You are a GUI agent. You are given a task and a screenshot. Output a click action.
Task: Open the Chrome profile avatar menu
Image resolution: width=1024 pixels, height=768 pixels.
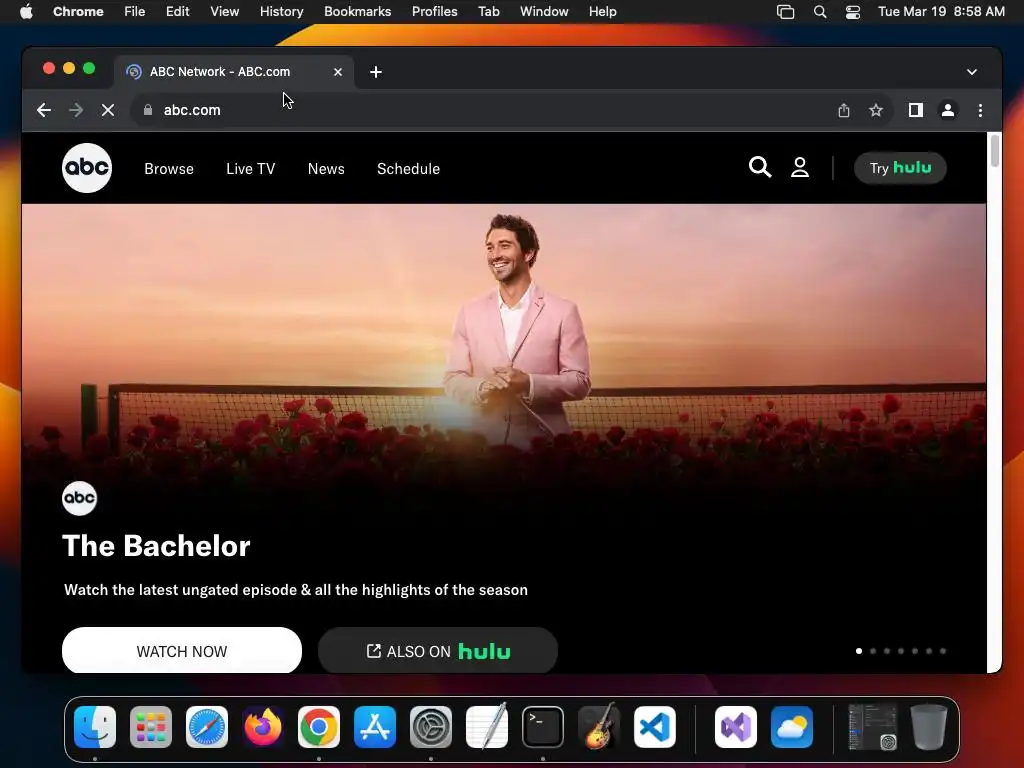coord(948,110)
